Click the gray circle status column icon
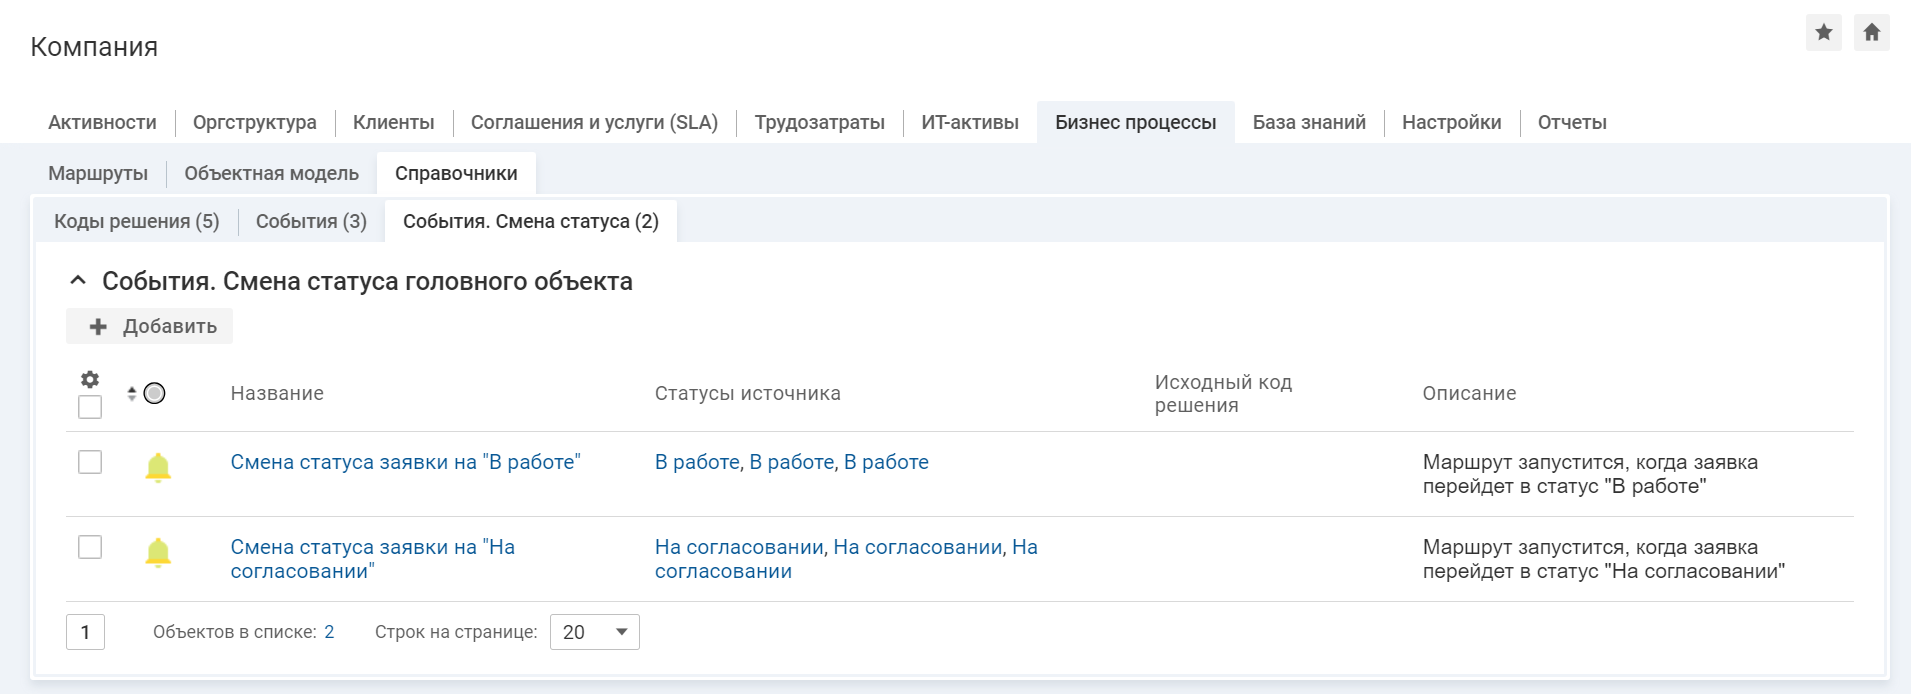Image resolution: width=1911 pixels, height=694 pixels. (154, 394)
